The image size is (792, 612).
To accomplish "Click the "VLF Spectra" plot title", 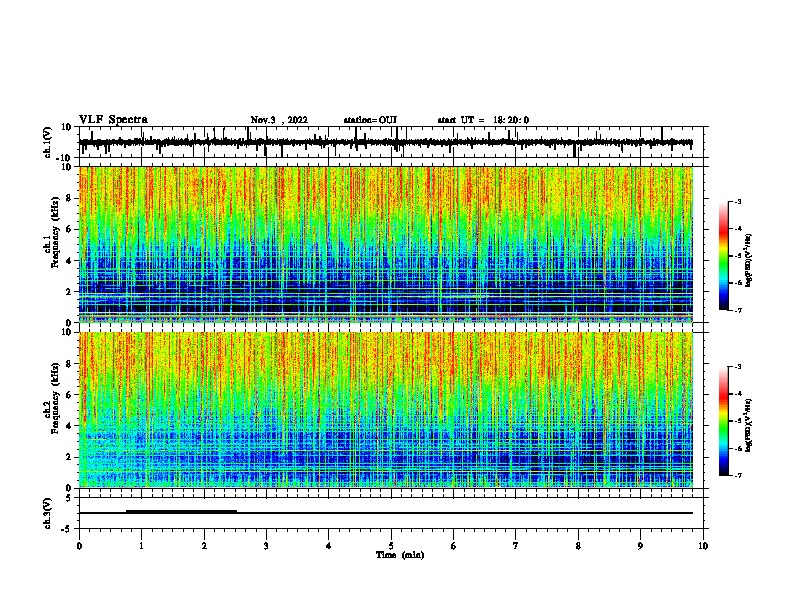I will [x=113, y=120].
